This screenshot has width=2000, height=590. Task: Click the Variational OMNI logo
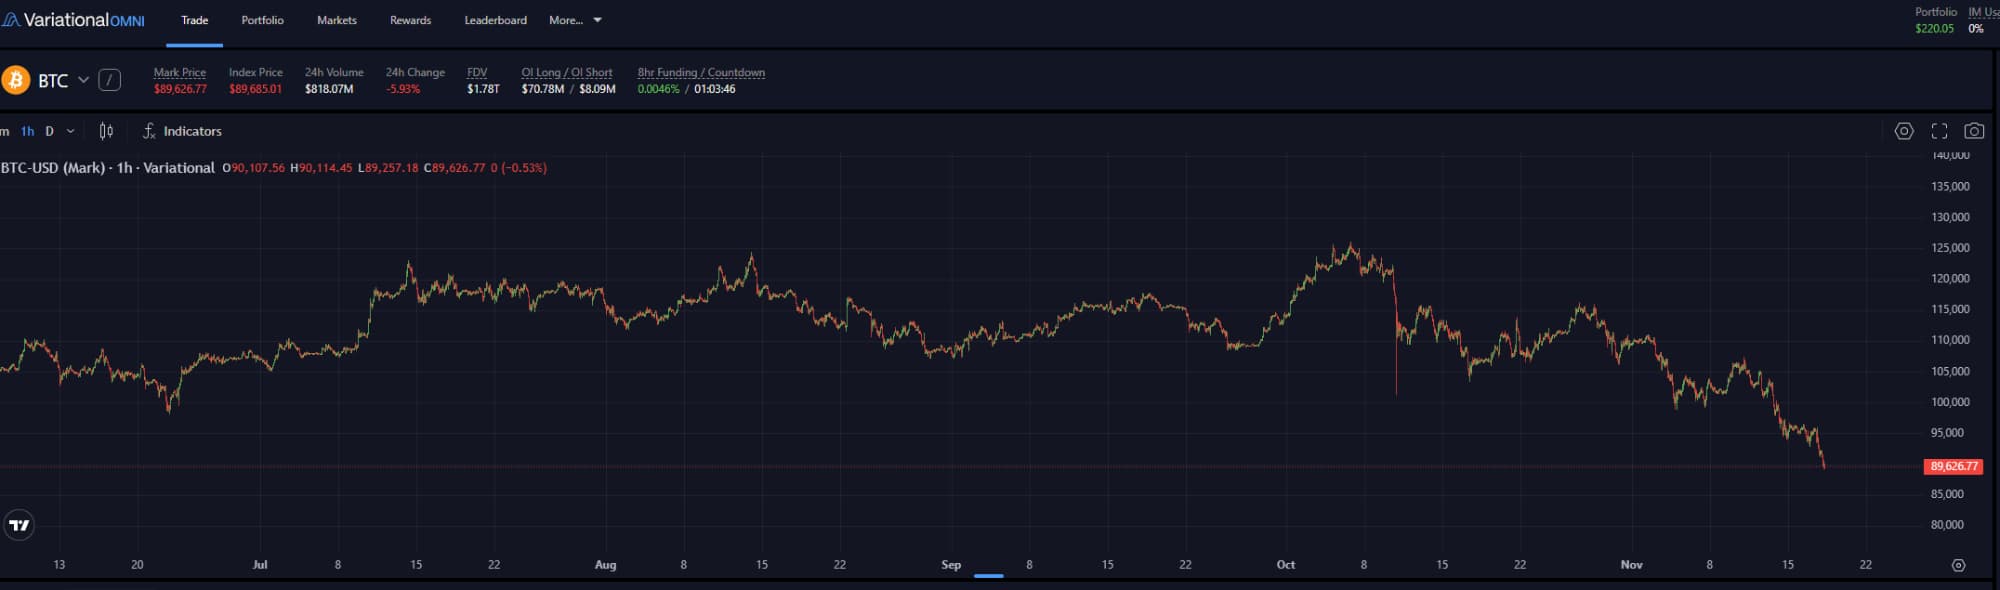tap(73, 20)
